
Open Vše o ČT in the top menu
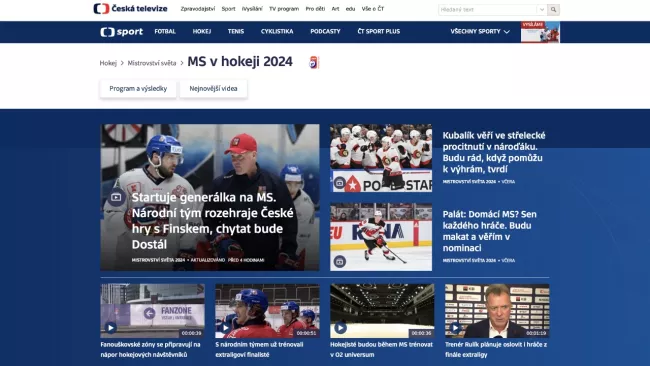pos(373,9)
